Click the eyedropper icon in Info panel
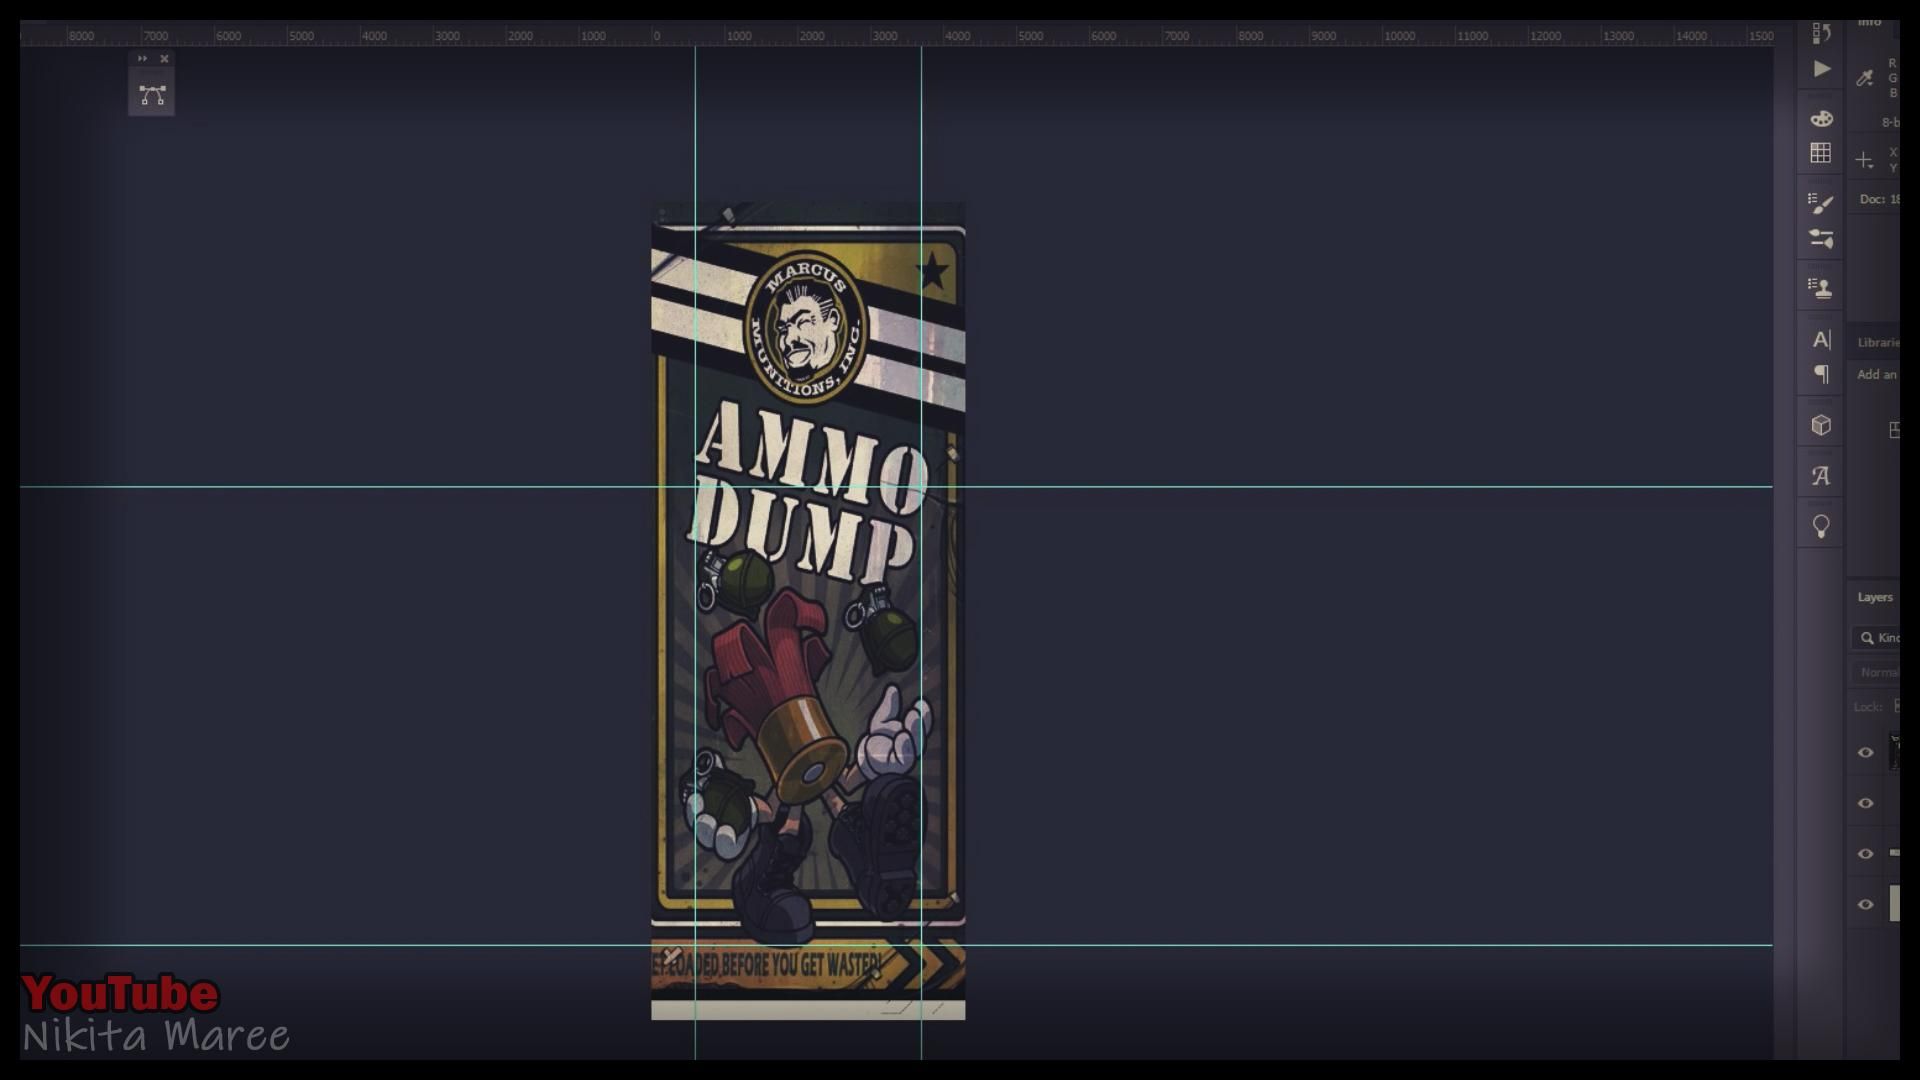 1865,78
